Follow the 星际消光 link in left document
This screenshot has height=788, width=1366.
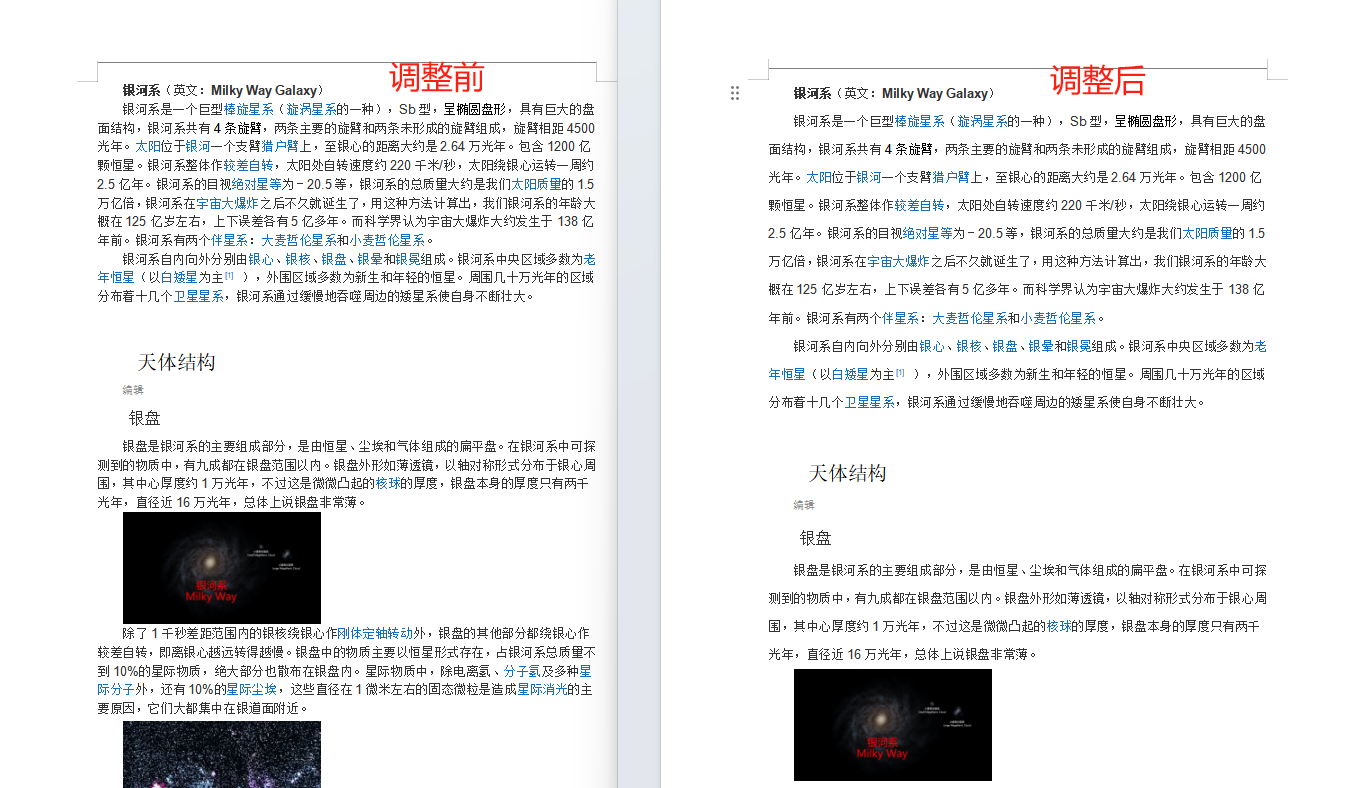pyautogui.click(x=542, y=689)
